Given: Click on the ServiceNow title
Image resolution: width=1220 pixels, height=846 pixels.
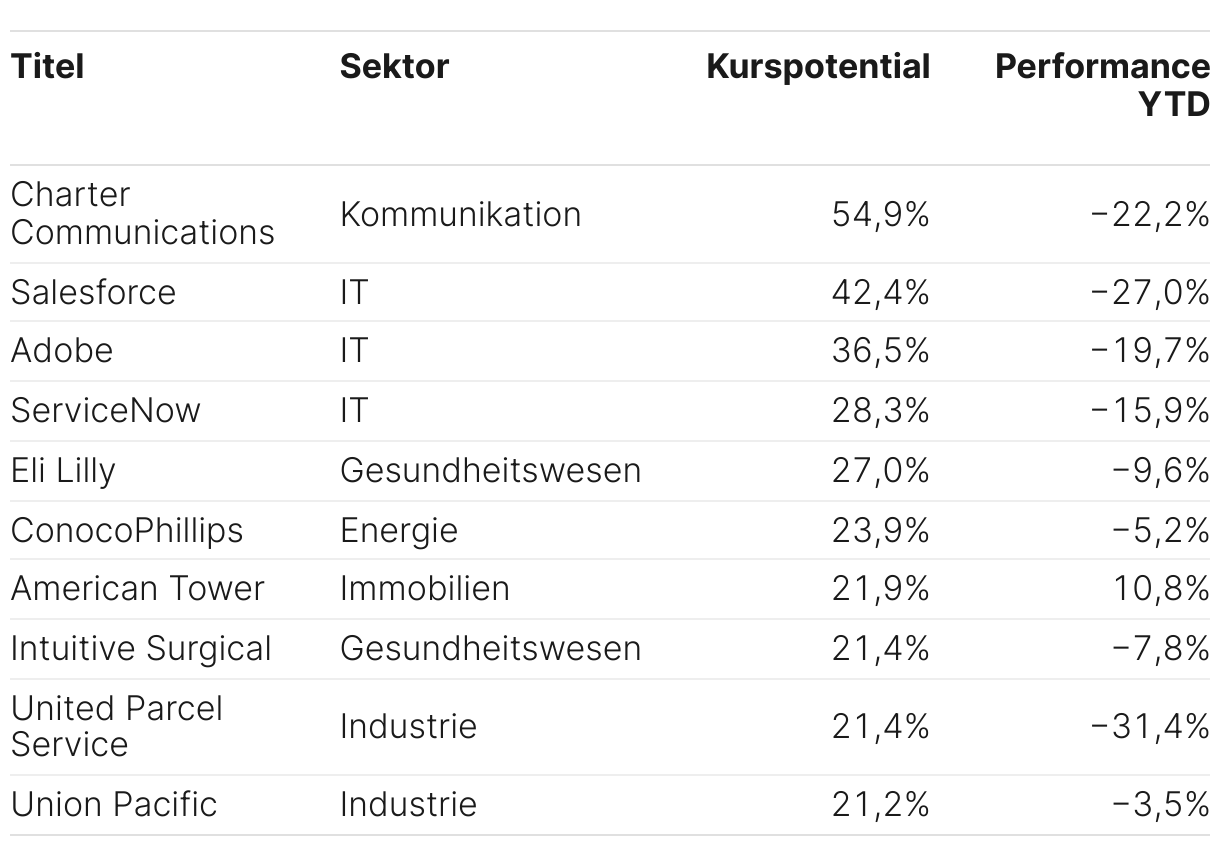Looking at the screenshot, I should coord(105,410).
